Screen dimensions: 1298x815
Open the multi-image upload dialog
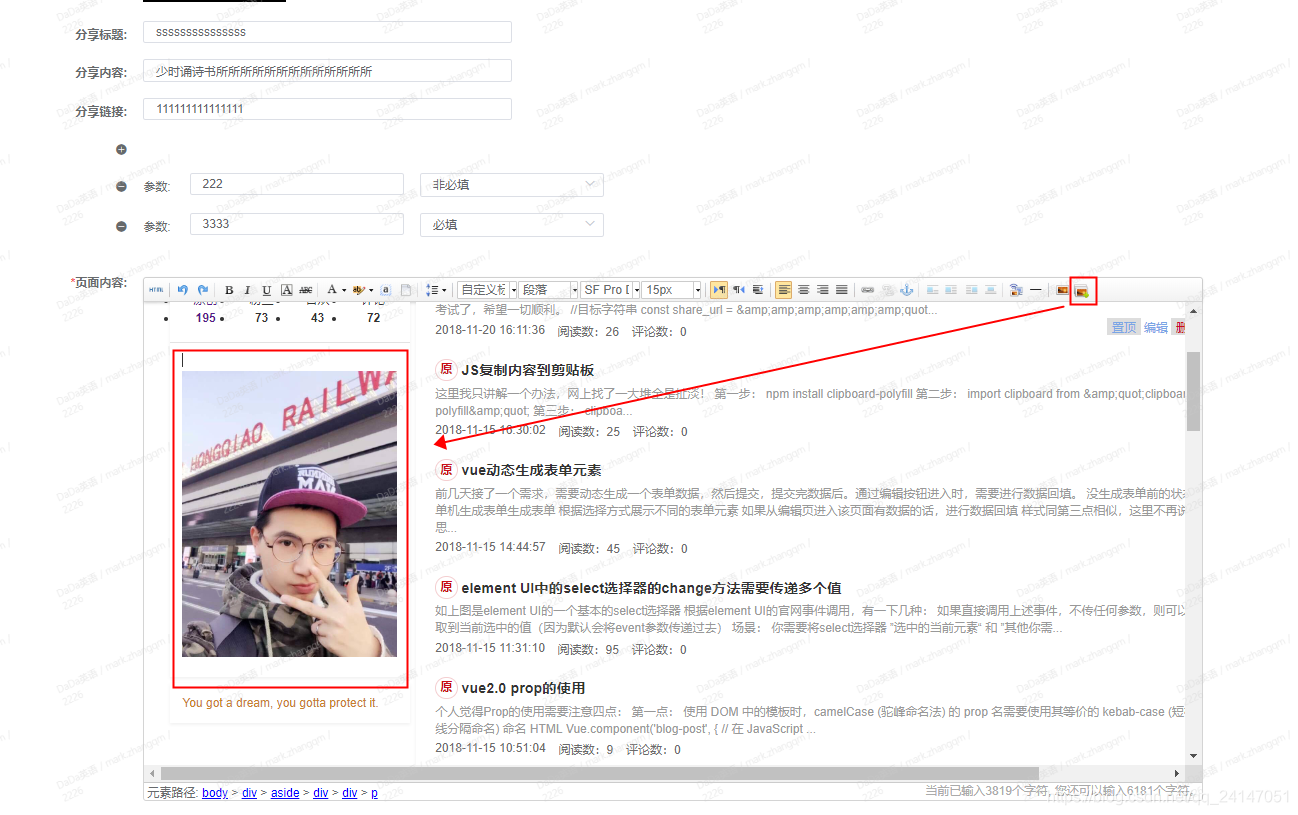point(1081,291)
